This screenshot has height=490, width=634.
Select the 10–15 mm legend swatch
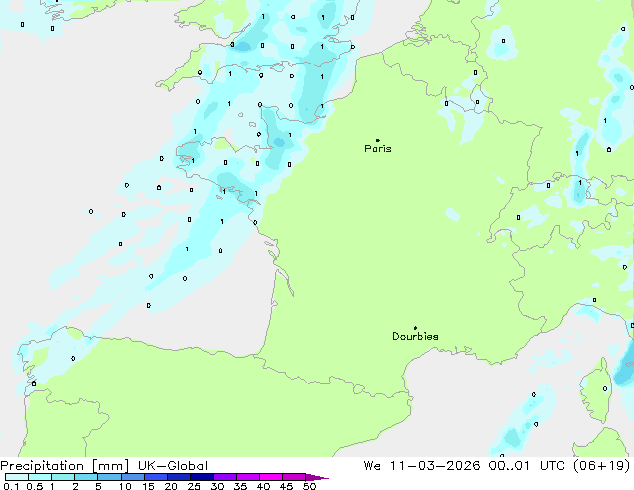click(x=132, y=477)
